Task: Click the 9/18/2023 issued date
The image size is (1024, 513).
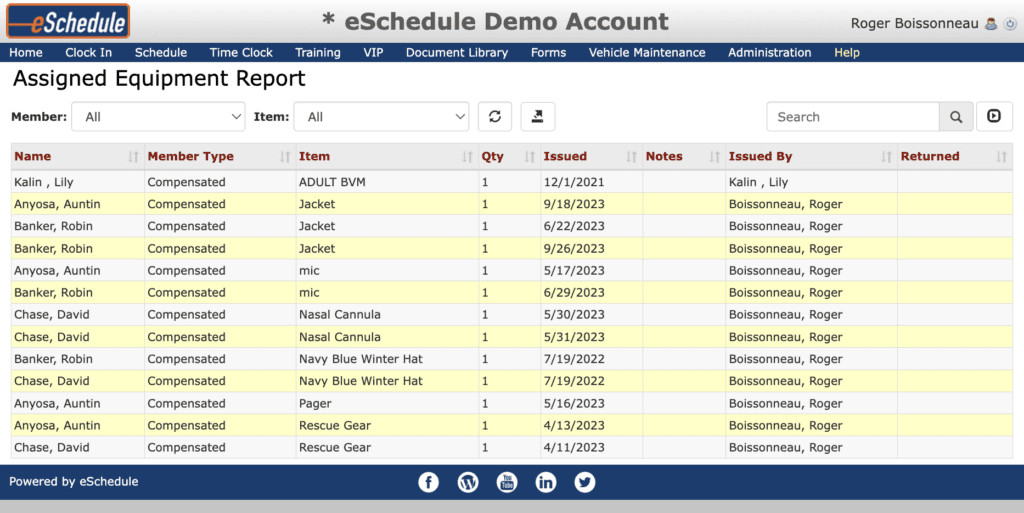Action: (574, 204)
